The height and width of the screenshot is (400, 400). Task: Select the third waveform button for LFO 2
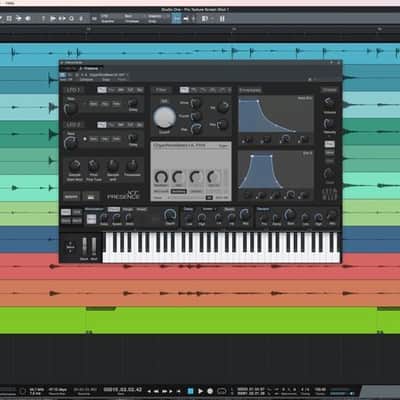click(121, 125)
